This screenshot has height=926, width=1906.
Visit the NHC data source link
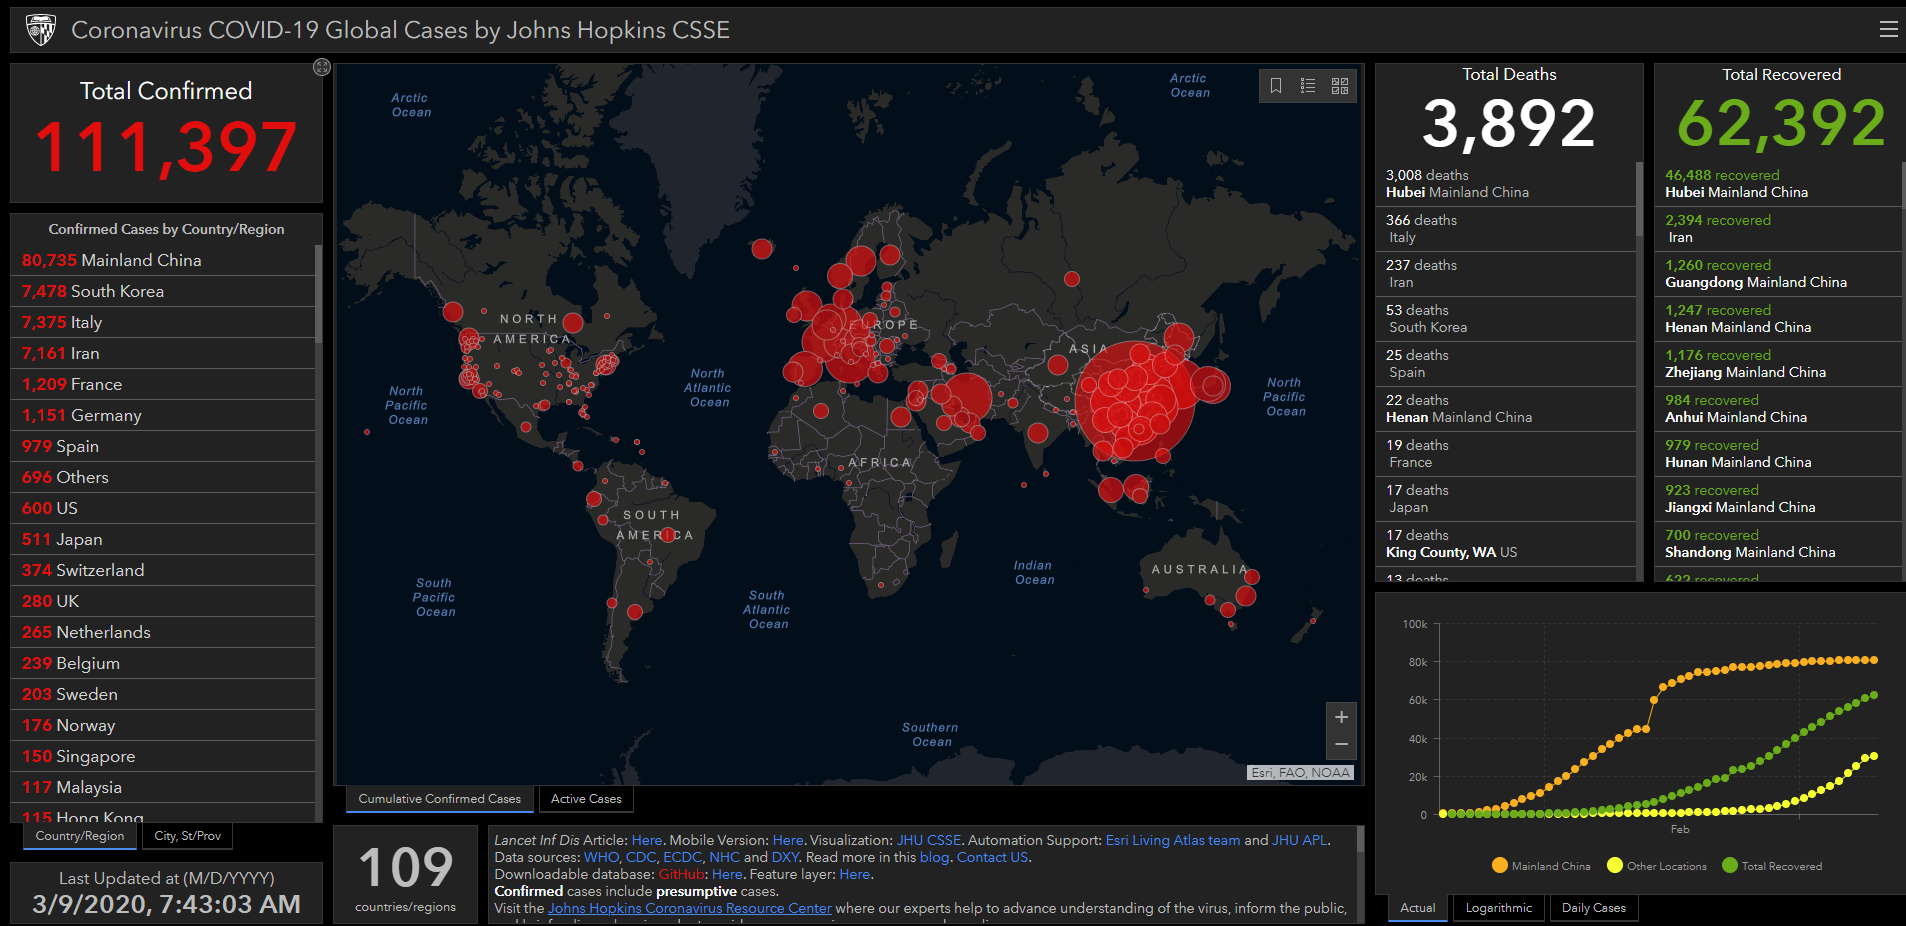[x=724, y=857]
